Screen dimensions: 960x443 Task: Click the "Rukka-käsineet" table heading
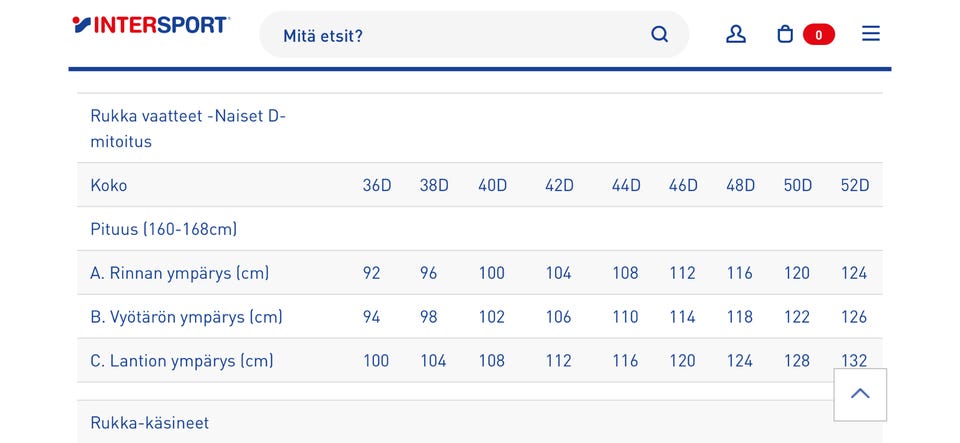click(x=150, y=423)
